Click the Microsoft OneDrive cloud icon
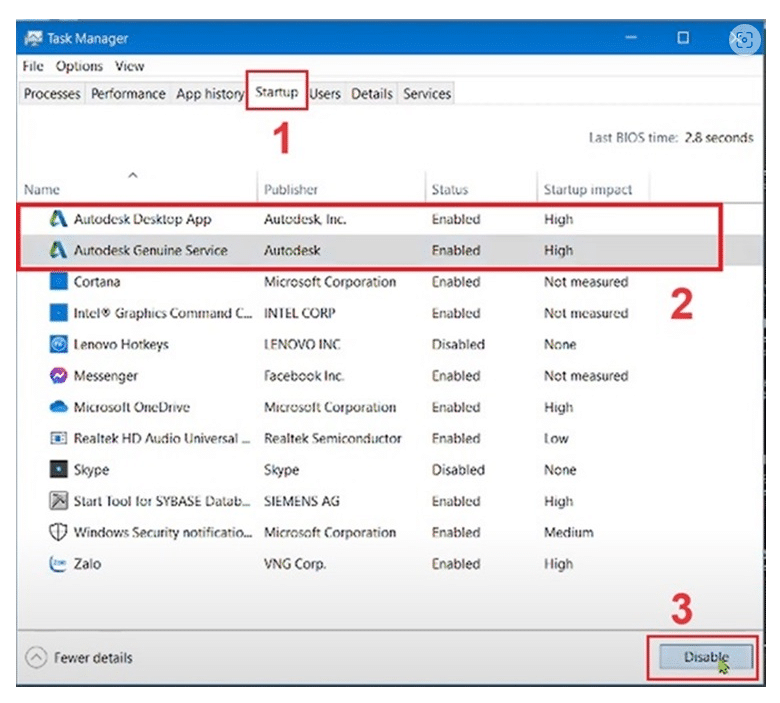Screen dimensions: 780x703 coord(58,408)
